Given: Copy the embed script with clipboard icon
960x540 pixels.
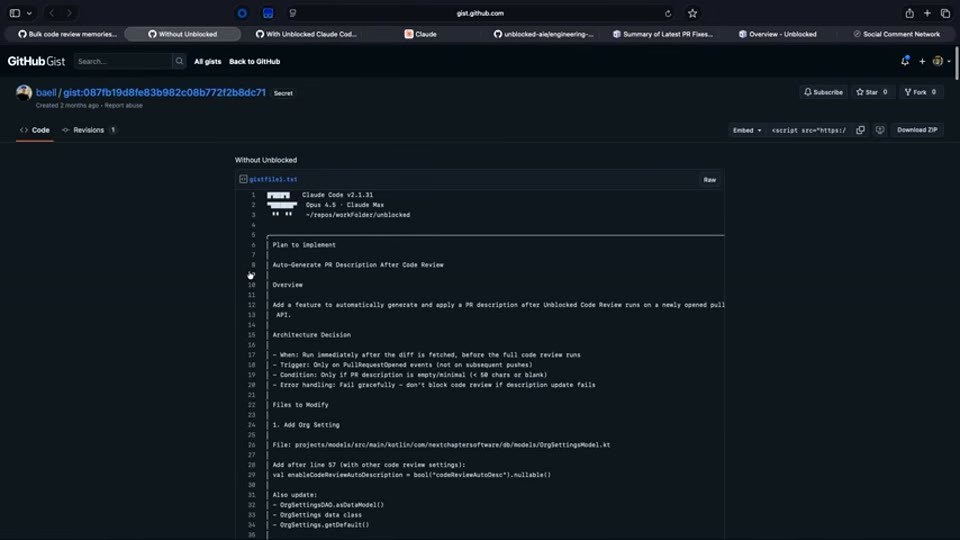Looking at the screenshot, I should [860, 130].
